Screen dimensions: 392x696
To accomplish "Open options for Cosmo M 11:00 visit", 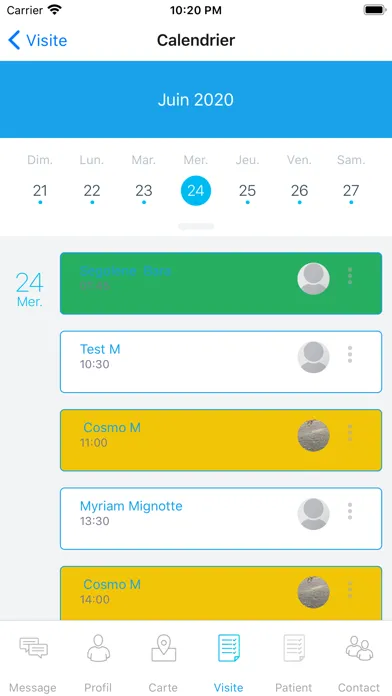I will 350,433.
